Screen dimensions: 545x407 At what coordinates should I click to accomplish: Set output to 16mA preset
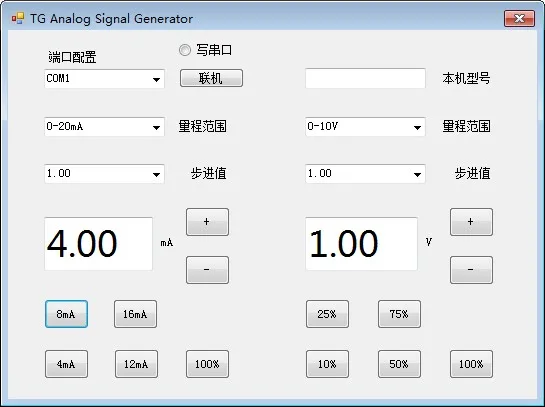[x=136, y=314]
